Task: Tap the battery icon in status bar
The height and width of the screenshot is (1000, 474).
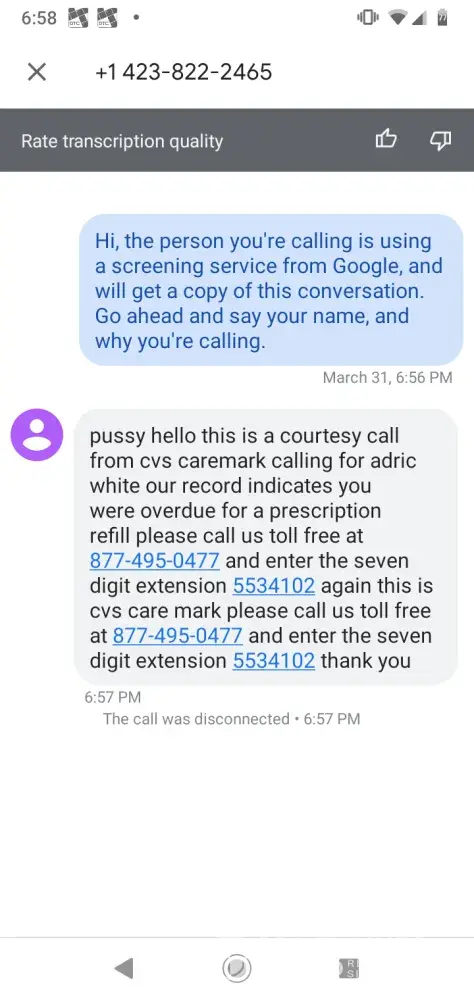Action: 441,18
